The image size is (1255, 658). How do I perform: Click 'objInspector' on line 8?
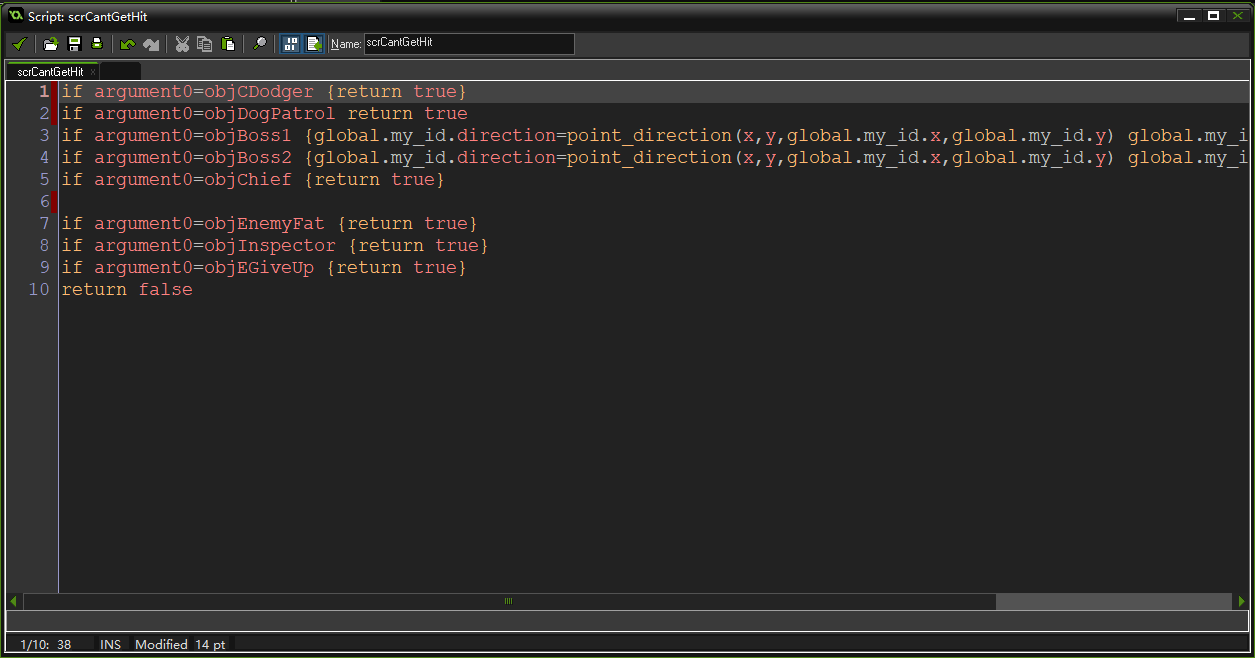[270, 246]
